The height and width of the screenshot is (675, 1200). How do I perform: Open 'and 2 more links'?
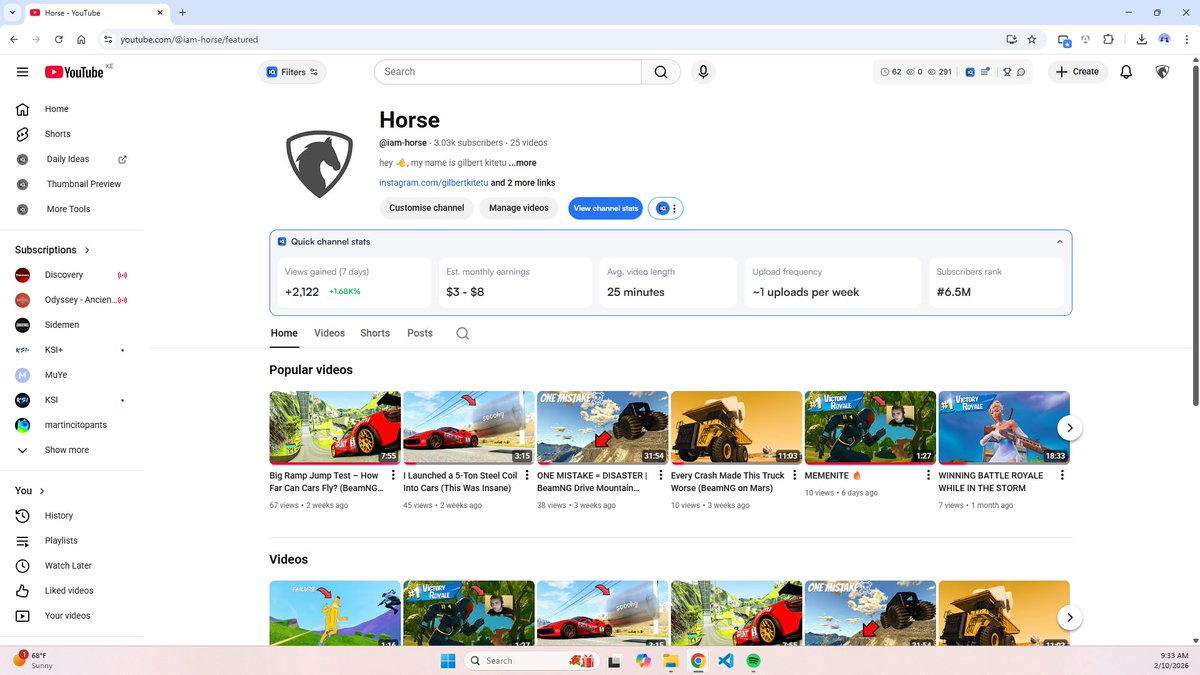[x=523, y=183]
